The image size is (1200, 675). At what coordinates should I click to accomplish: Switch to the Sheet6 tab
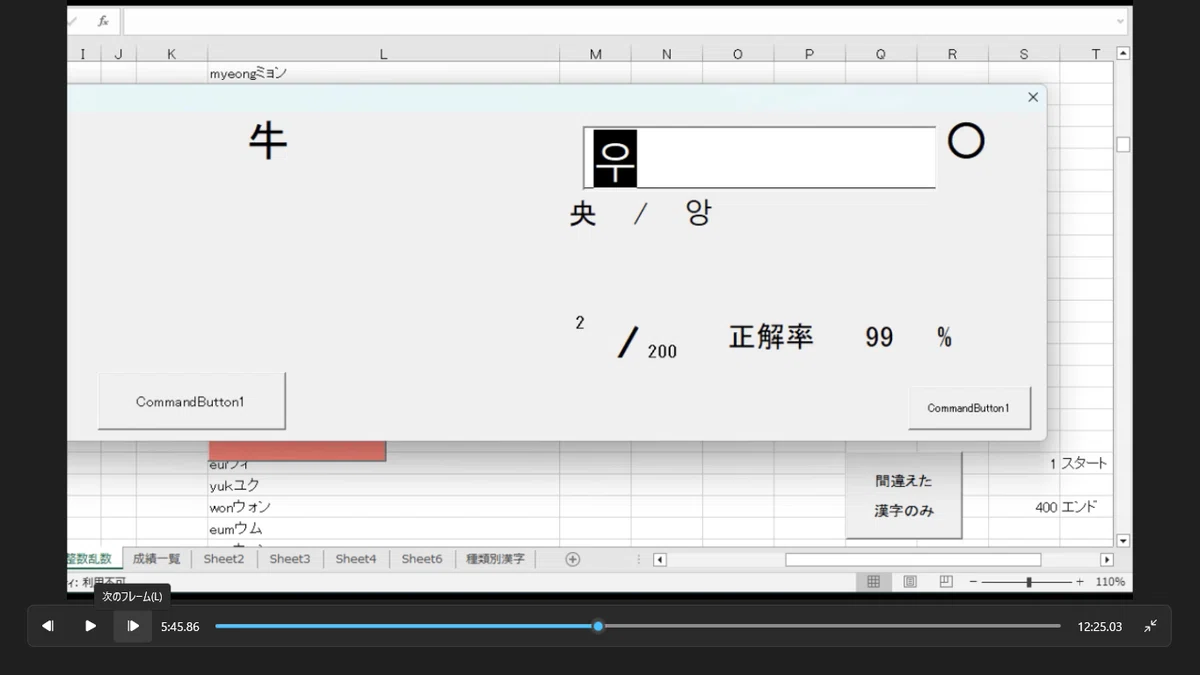pyautogui.click(x=422, y=559)
